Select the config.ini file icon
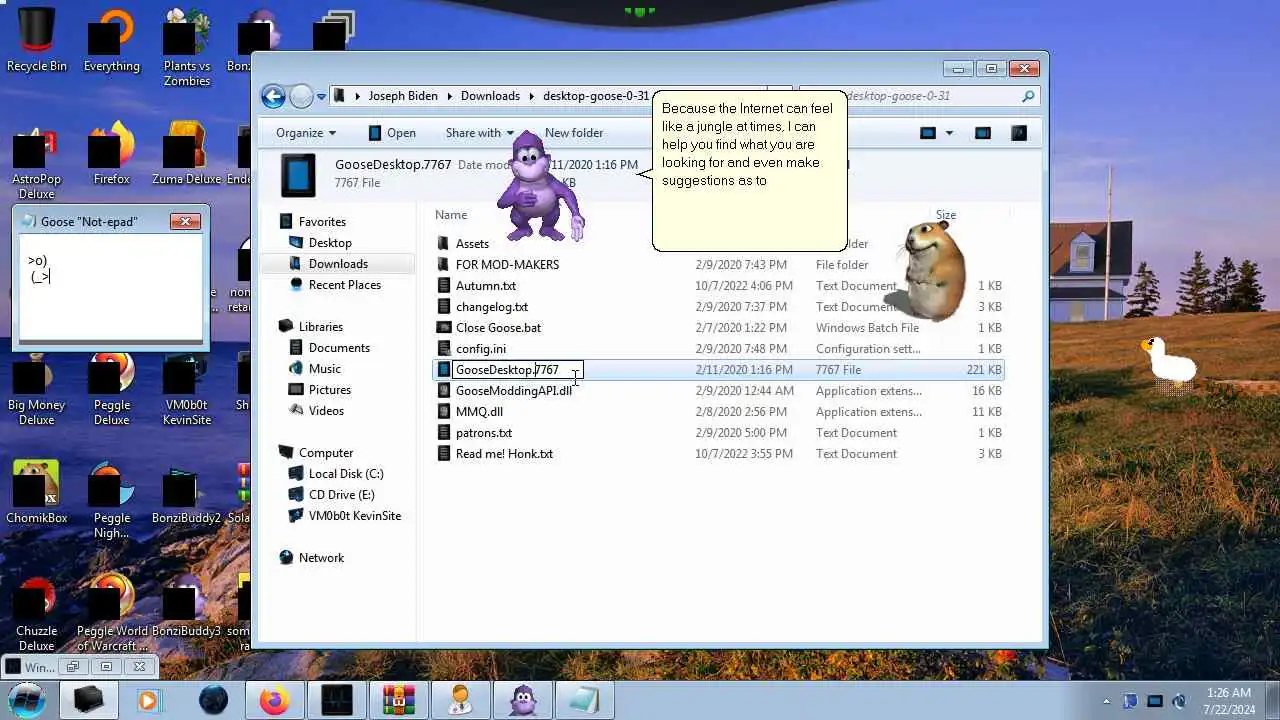This screenshot has width=1280, height=720. pyautogui.click(x=444, y=349)
